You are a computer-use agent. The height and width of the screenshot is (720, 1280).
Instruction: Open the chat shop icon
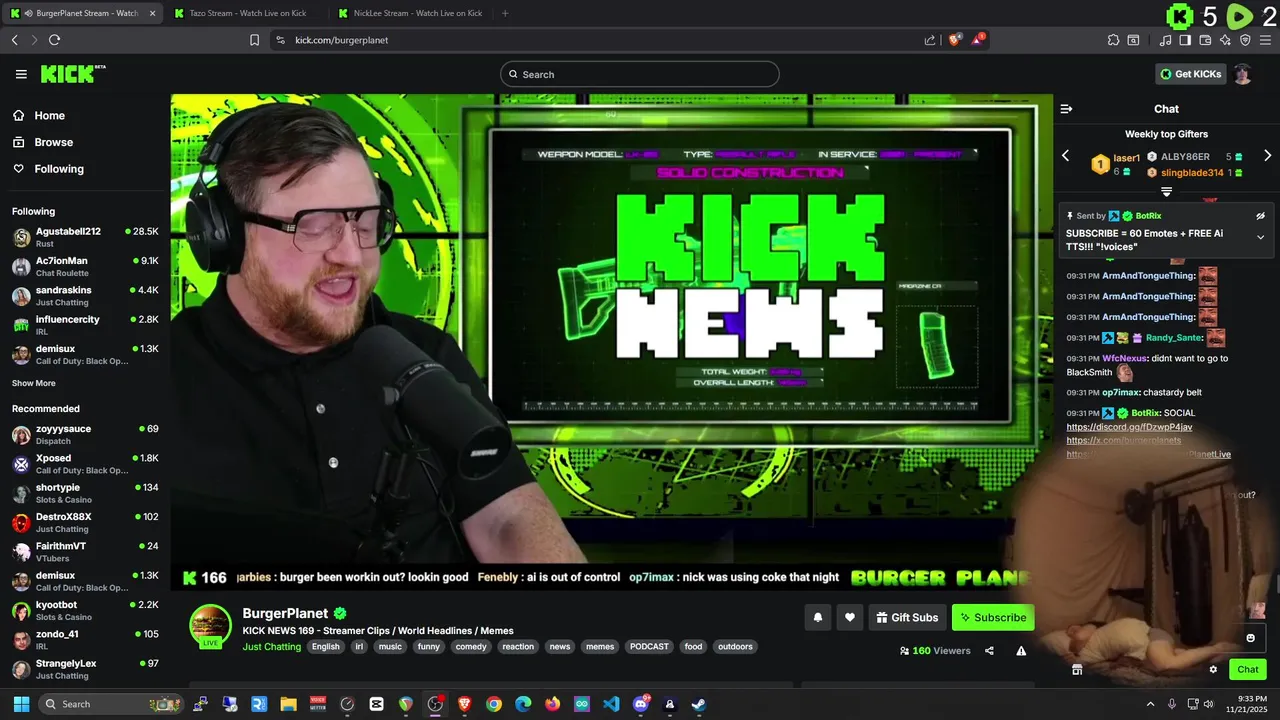click(1077, 670)
